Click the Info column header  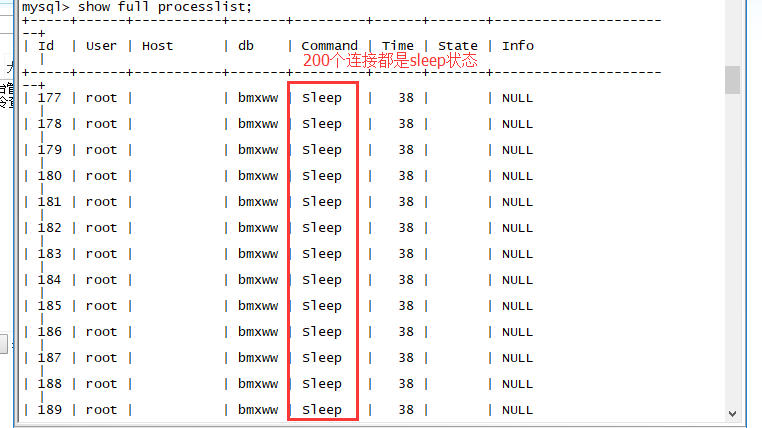(x=518, y=46)
